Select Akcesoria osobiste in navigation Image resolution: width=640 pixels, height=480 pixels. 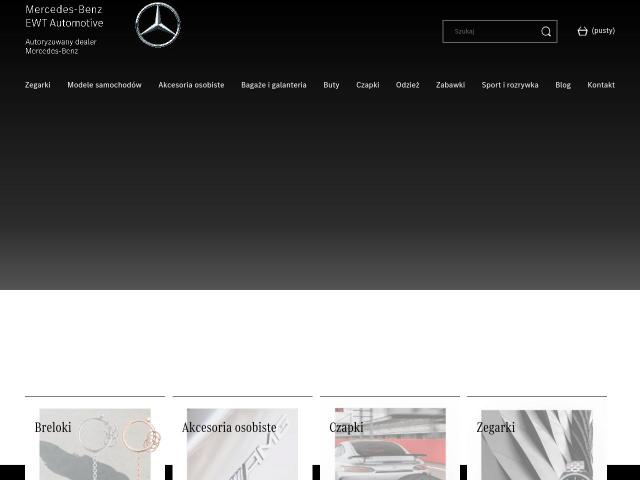click(191, 85)
